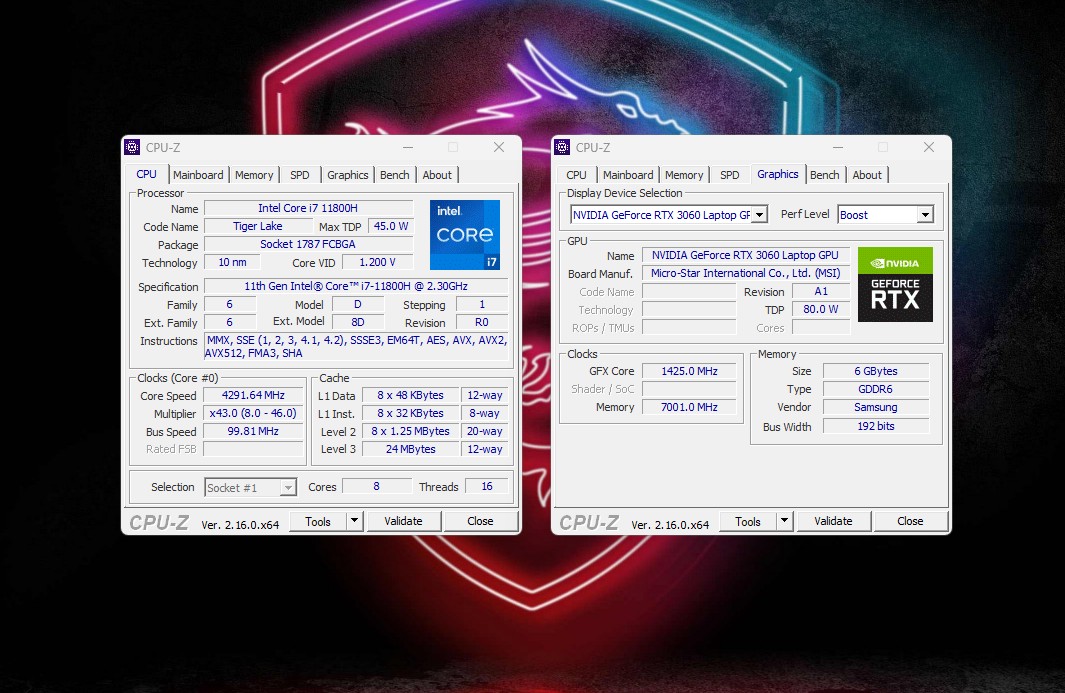Viewport: 1065px width, 693px height.
Task: Open the Display Device Selection dropdown
Action: pyautogui.click(x=759, y=215)
